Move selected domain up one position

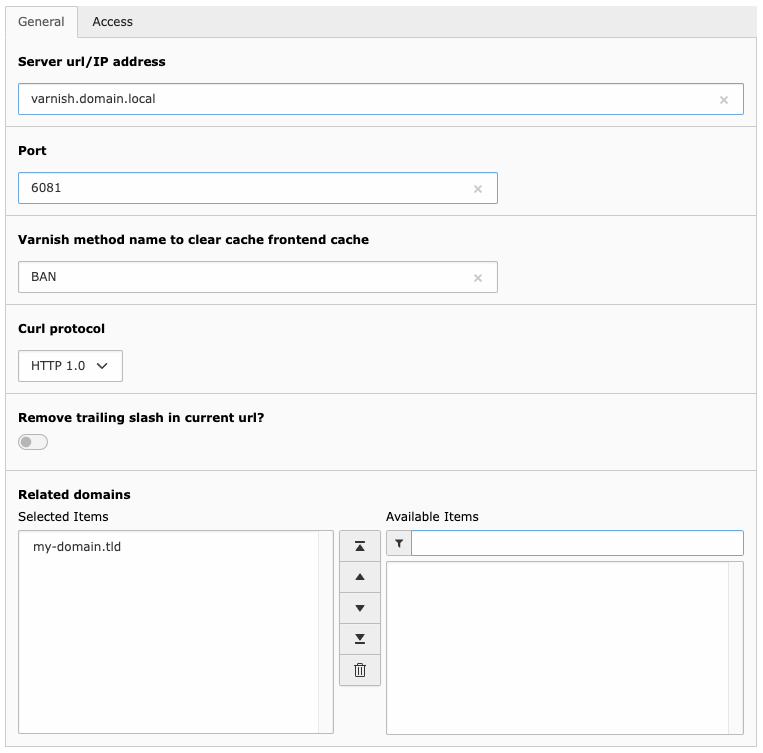[x=360, y=577]
